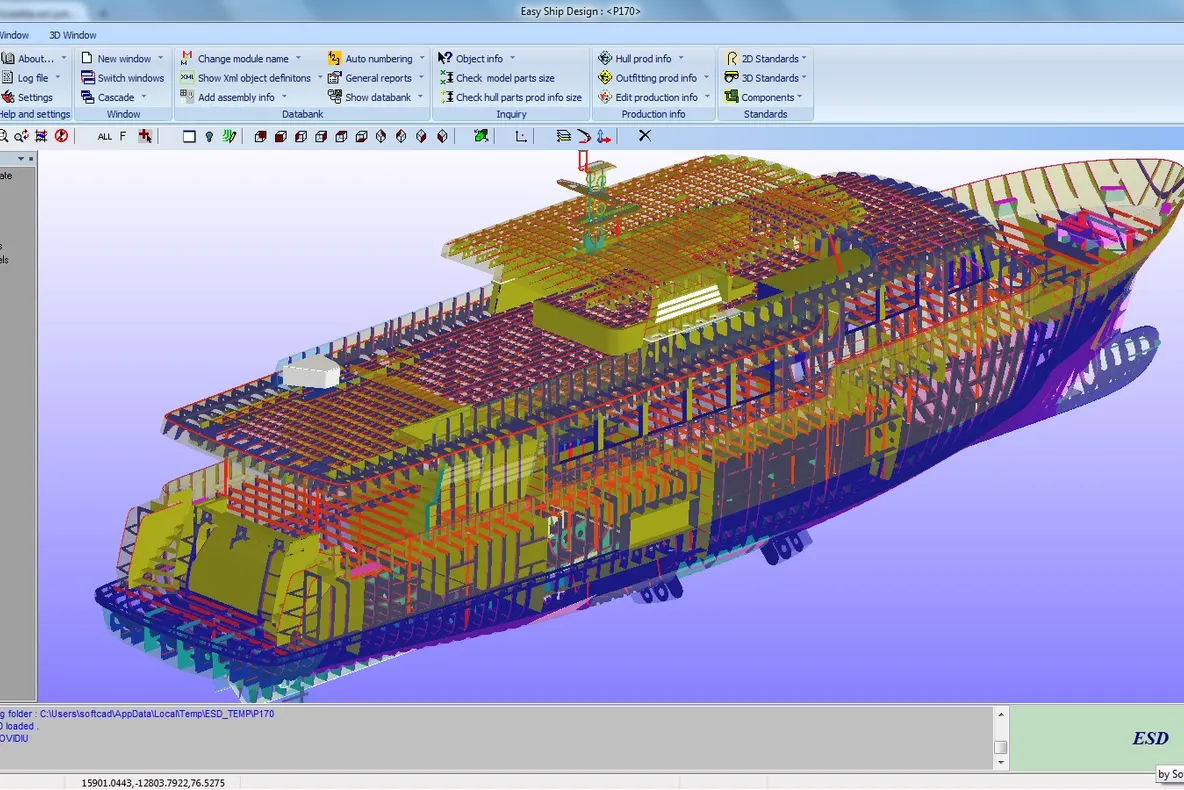Click the red prohibition circle toolbar icon
The image size is (1184, 790).
pos(61,136)
